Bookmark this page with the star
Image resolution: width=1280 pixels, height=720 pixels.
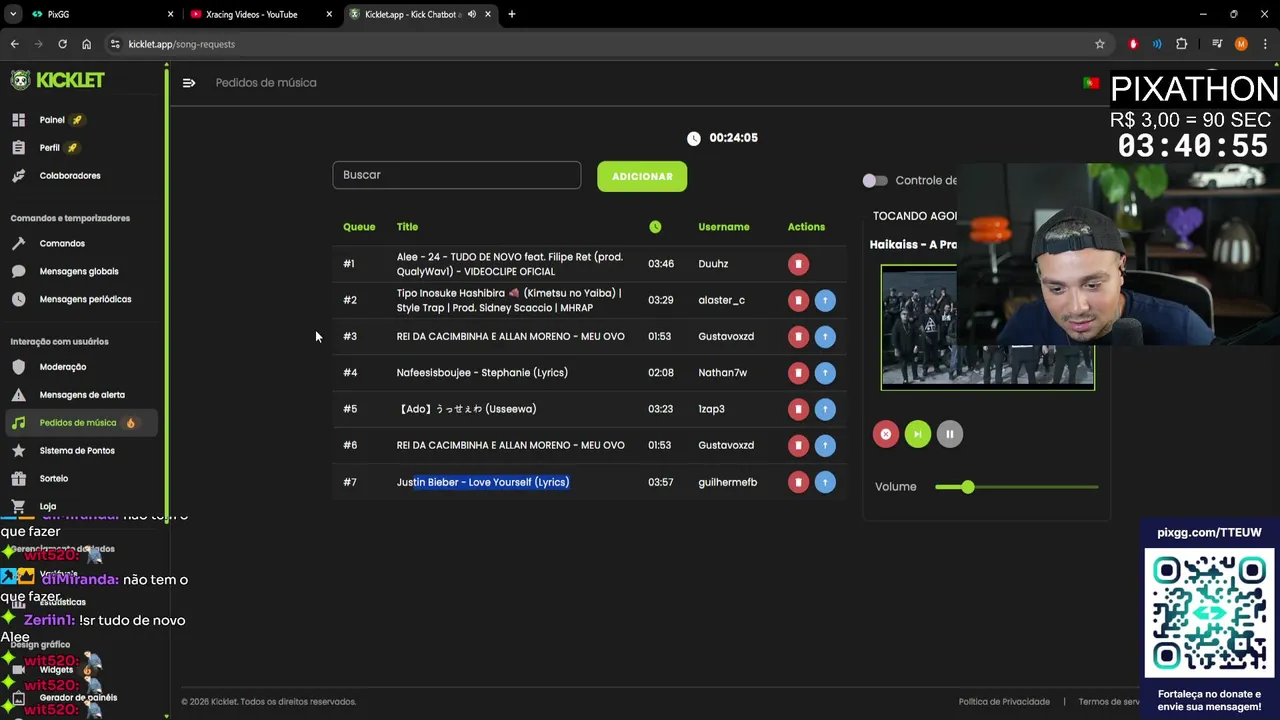[1100, 44]
